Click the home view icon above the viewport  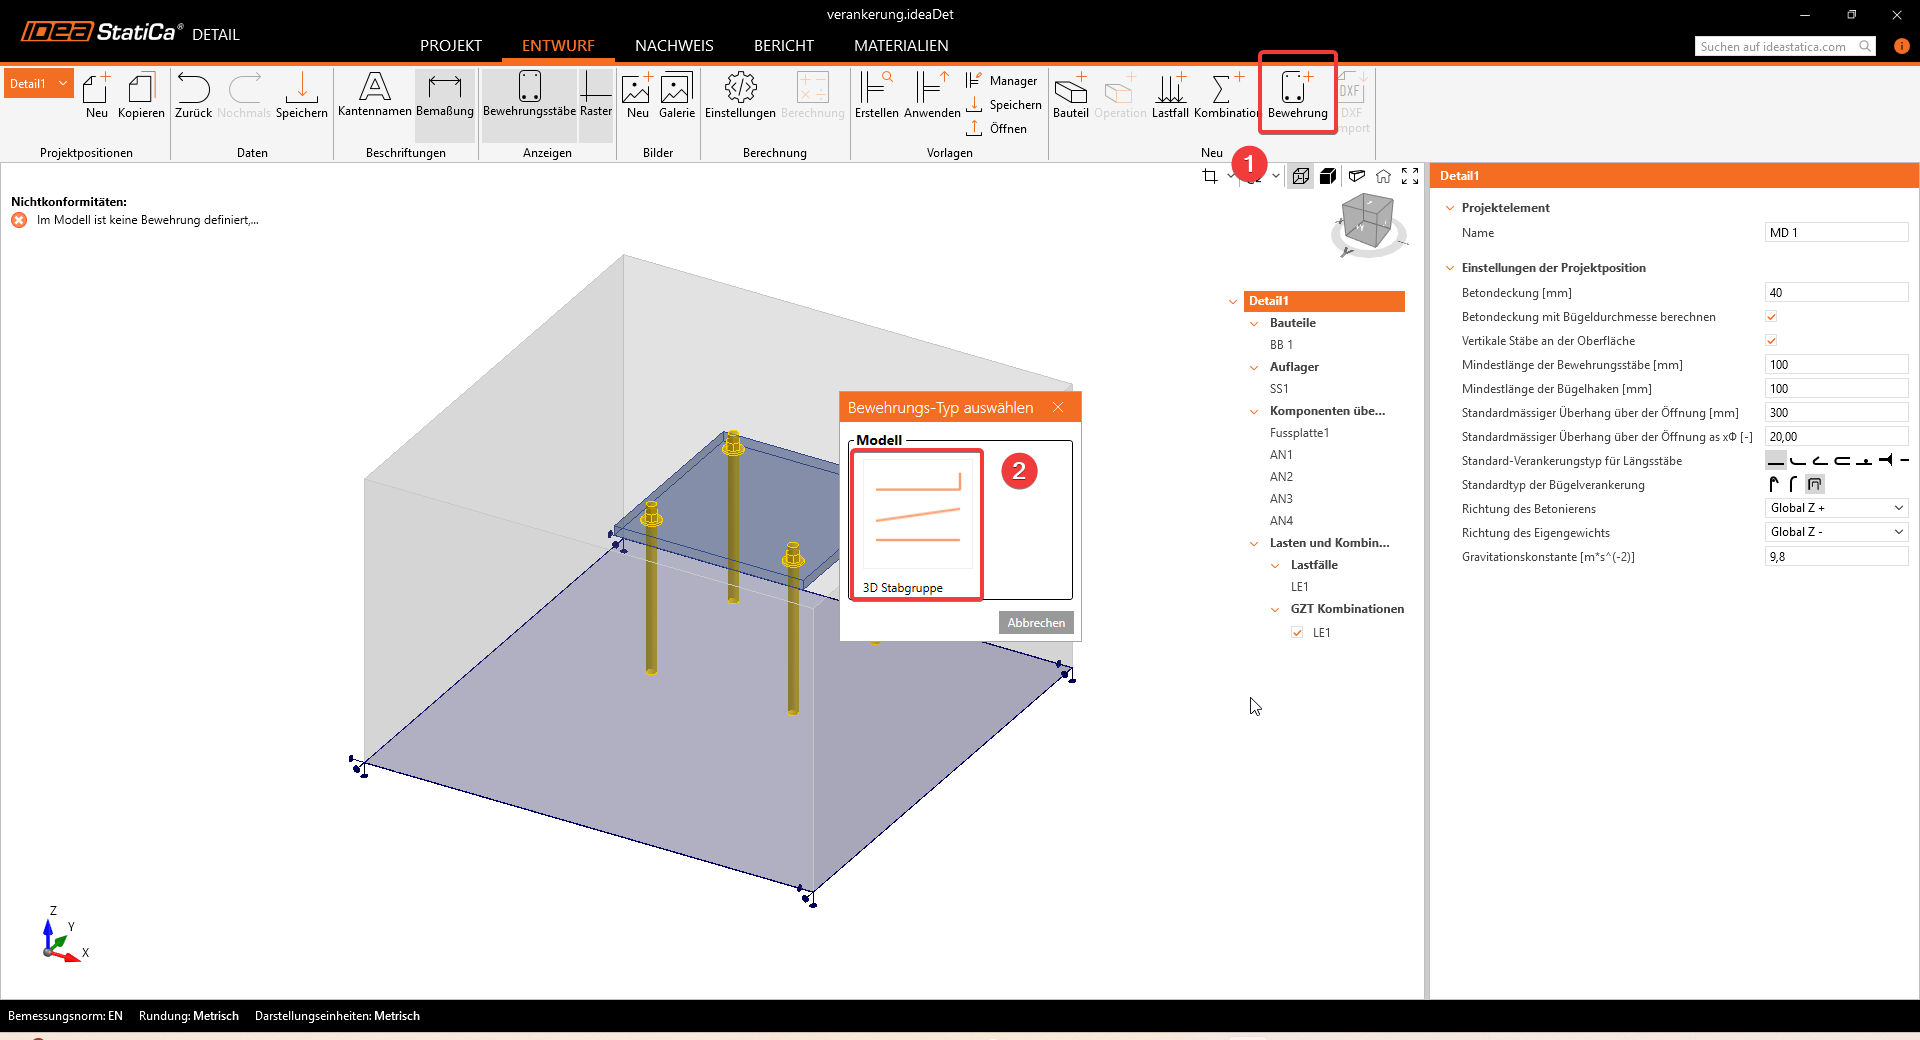(1383, 176)
